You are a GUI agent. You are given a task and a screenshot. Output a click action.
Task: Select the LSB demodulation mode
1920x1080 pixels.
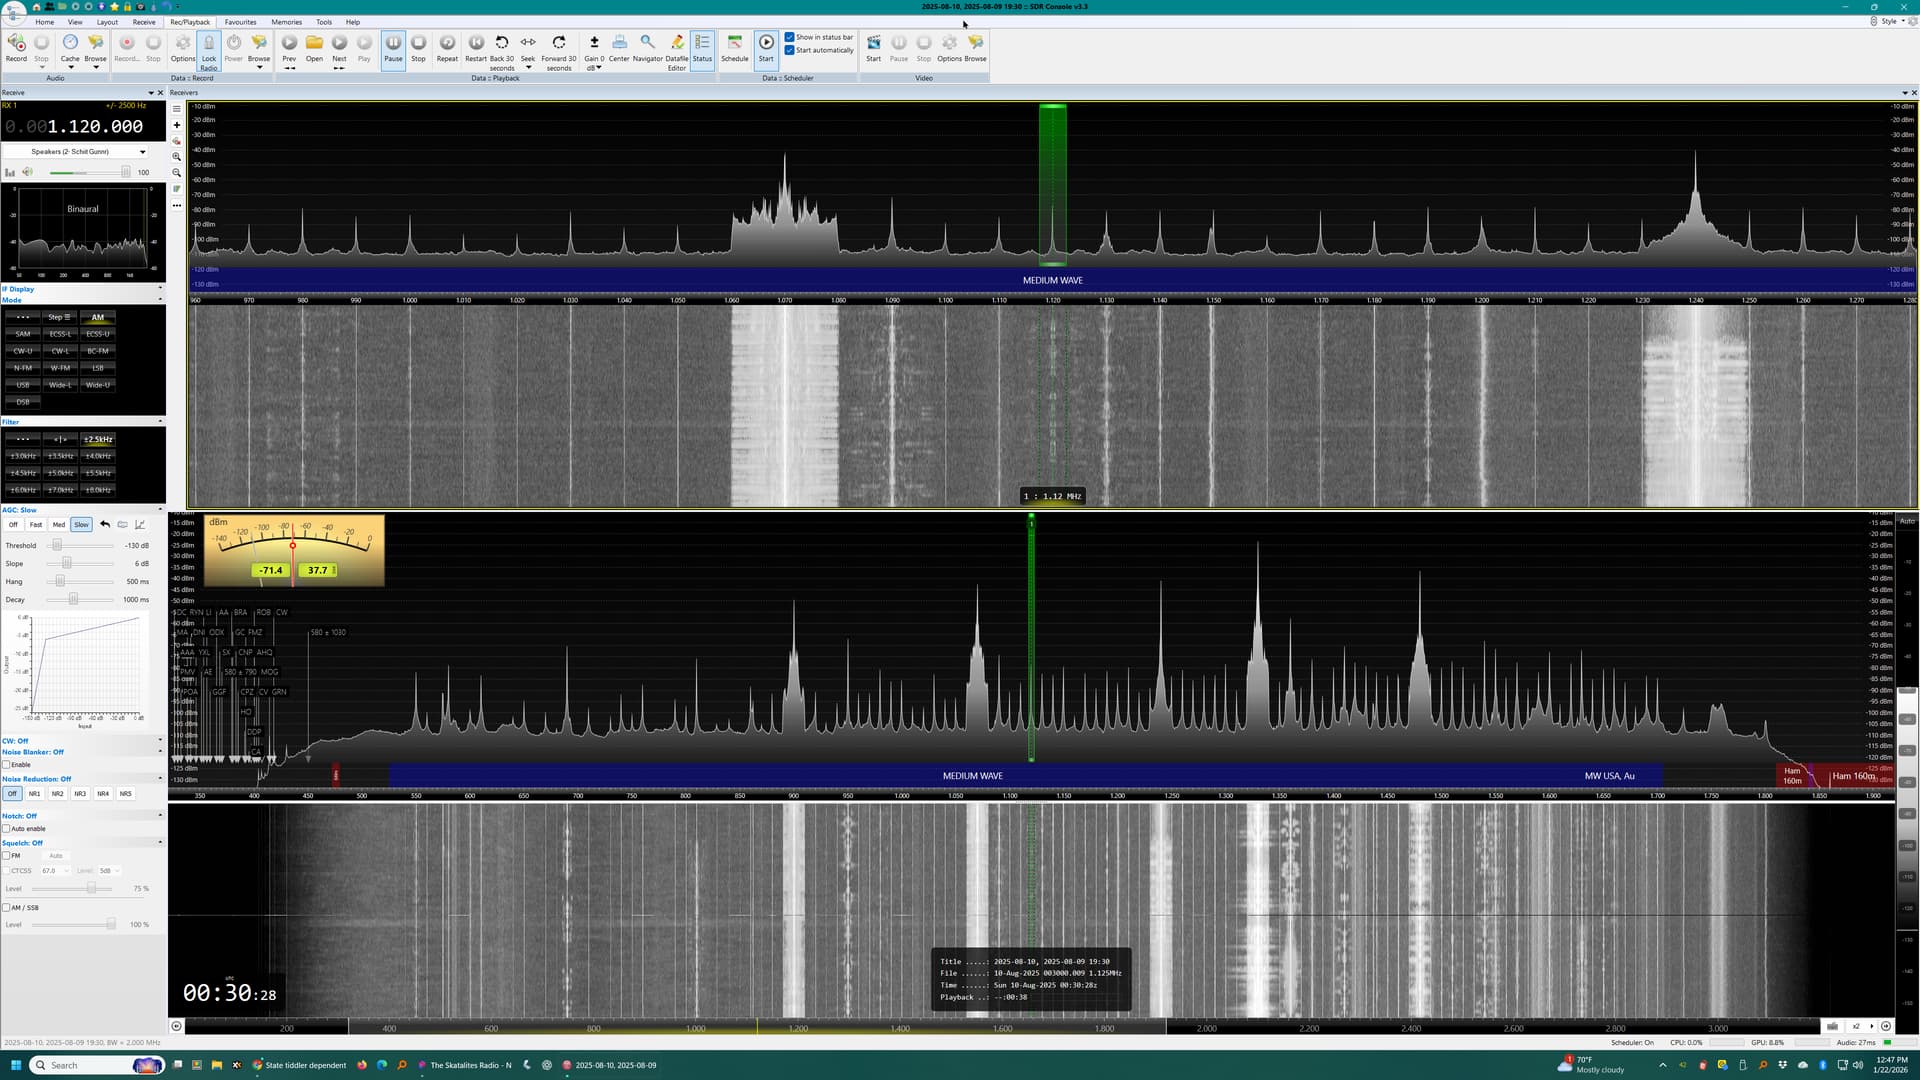98,368
